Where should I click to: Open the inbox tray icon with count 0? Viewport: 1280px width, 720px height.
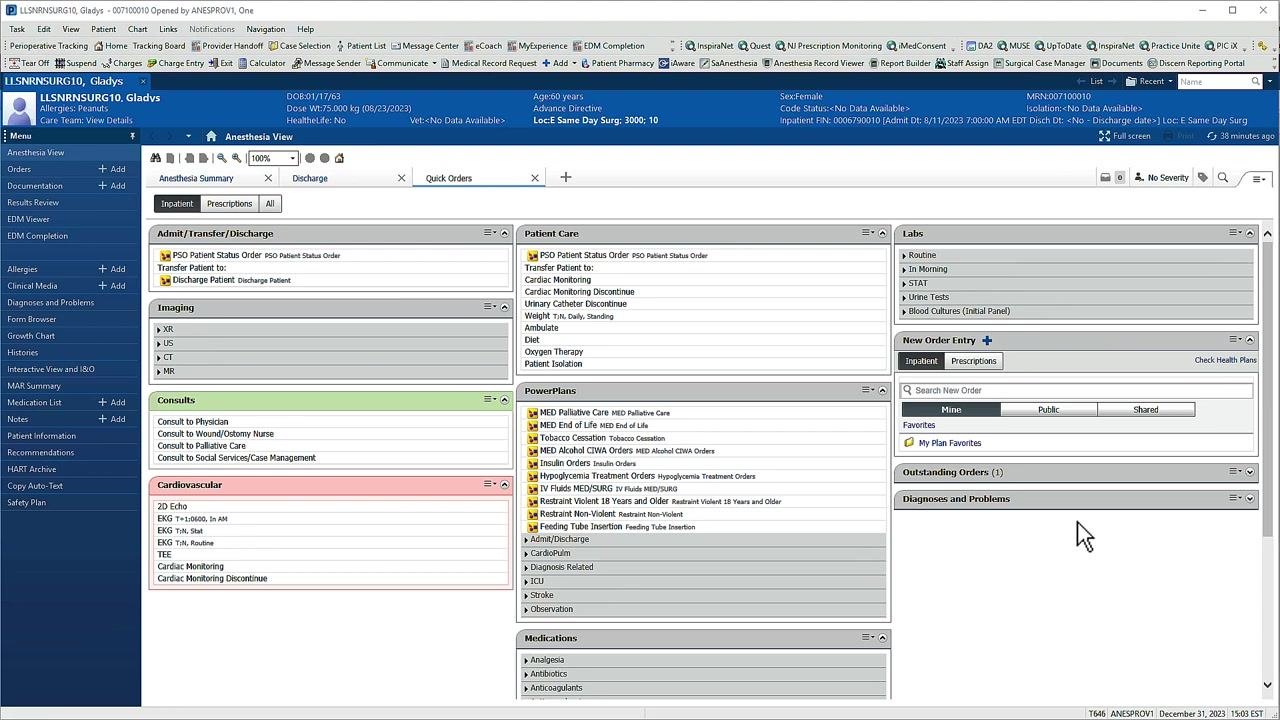(1105, 178)
